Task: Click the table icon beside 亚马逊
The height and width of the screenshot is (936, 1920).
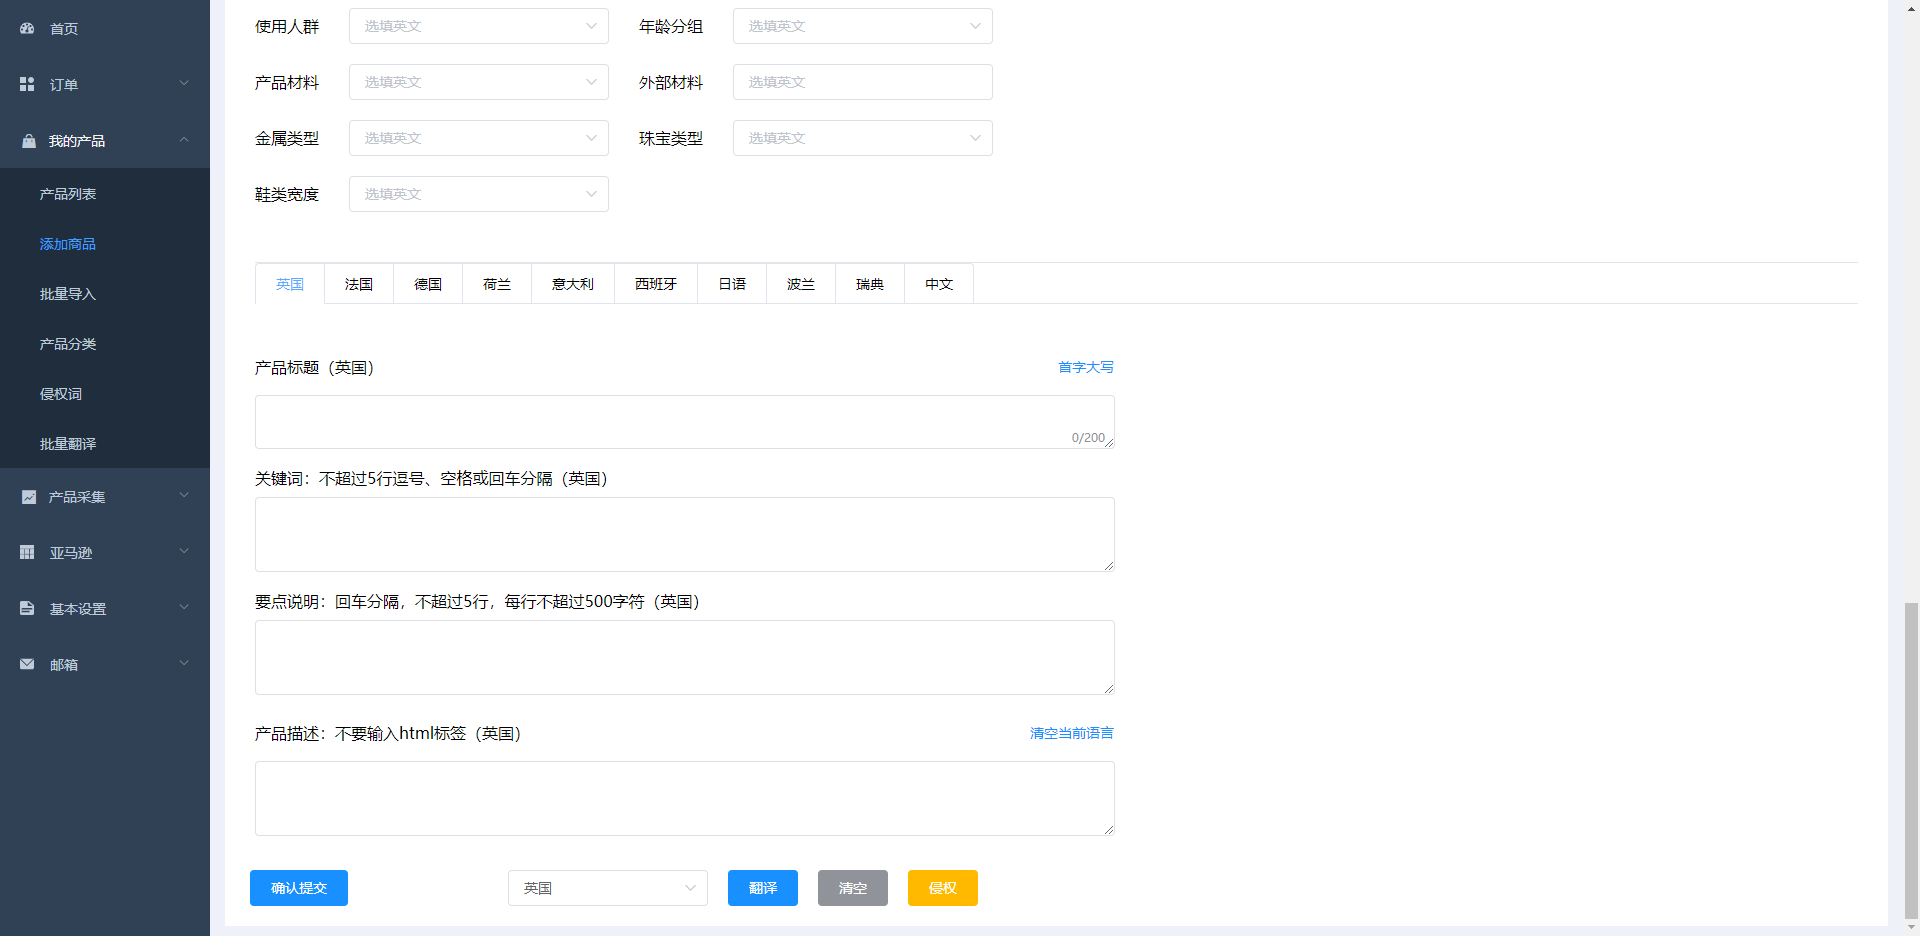Action: click(x=27, y=553)
